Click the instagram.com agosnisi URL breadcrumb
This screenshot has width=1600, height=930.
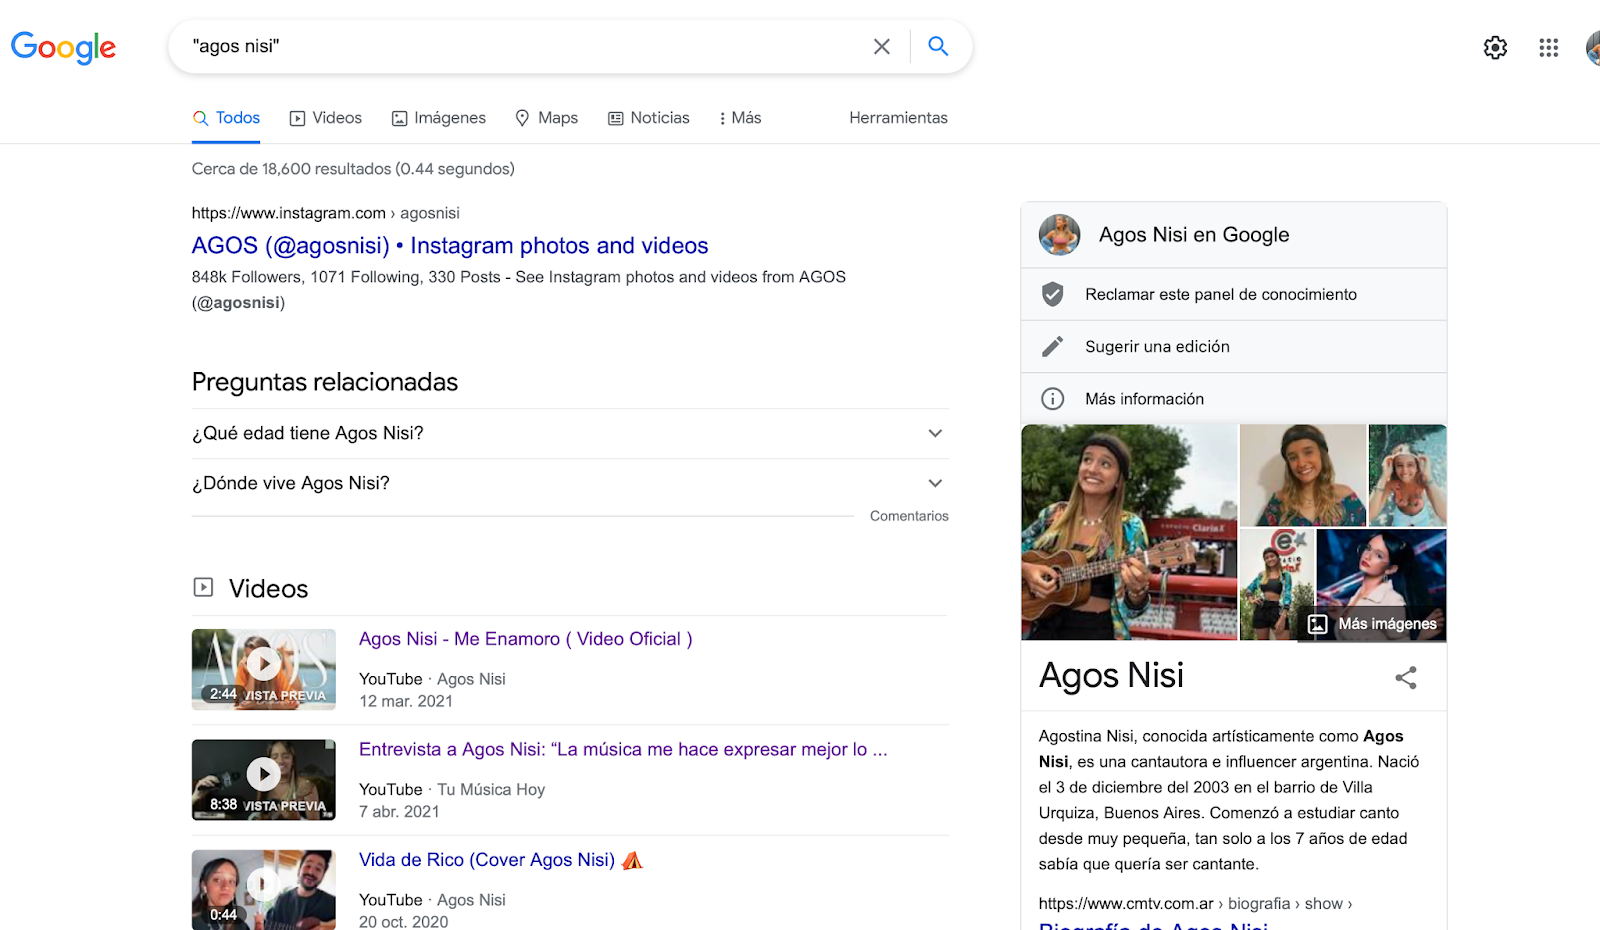[x=326, y=213]
